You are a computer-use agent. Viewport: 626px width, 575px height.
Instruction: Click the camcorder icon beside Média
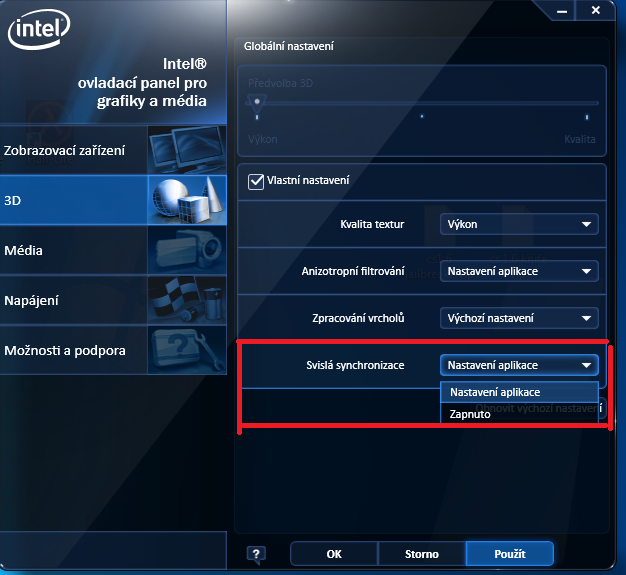click(187, 250)
